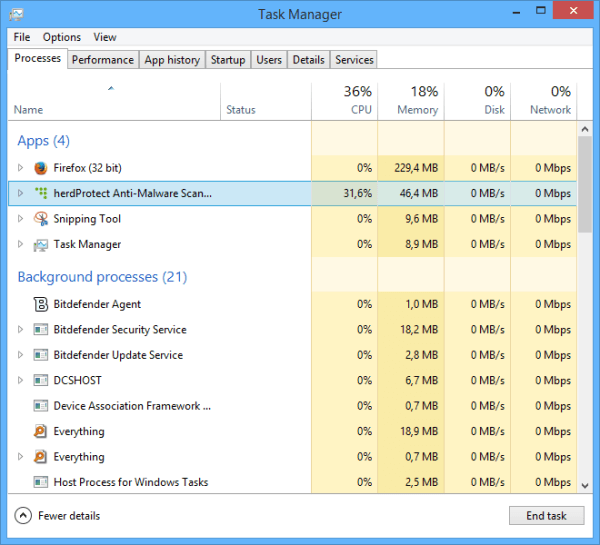This screenshot has width=600, height=545.
Task: Click the Fewer details link
Action: (69, 516)
